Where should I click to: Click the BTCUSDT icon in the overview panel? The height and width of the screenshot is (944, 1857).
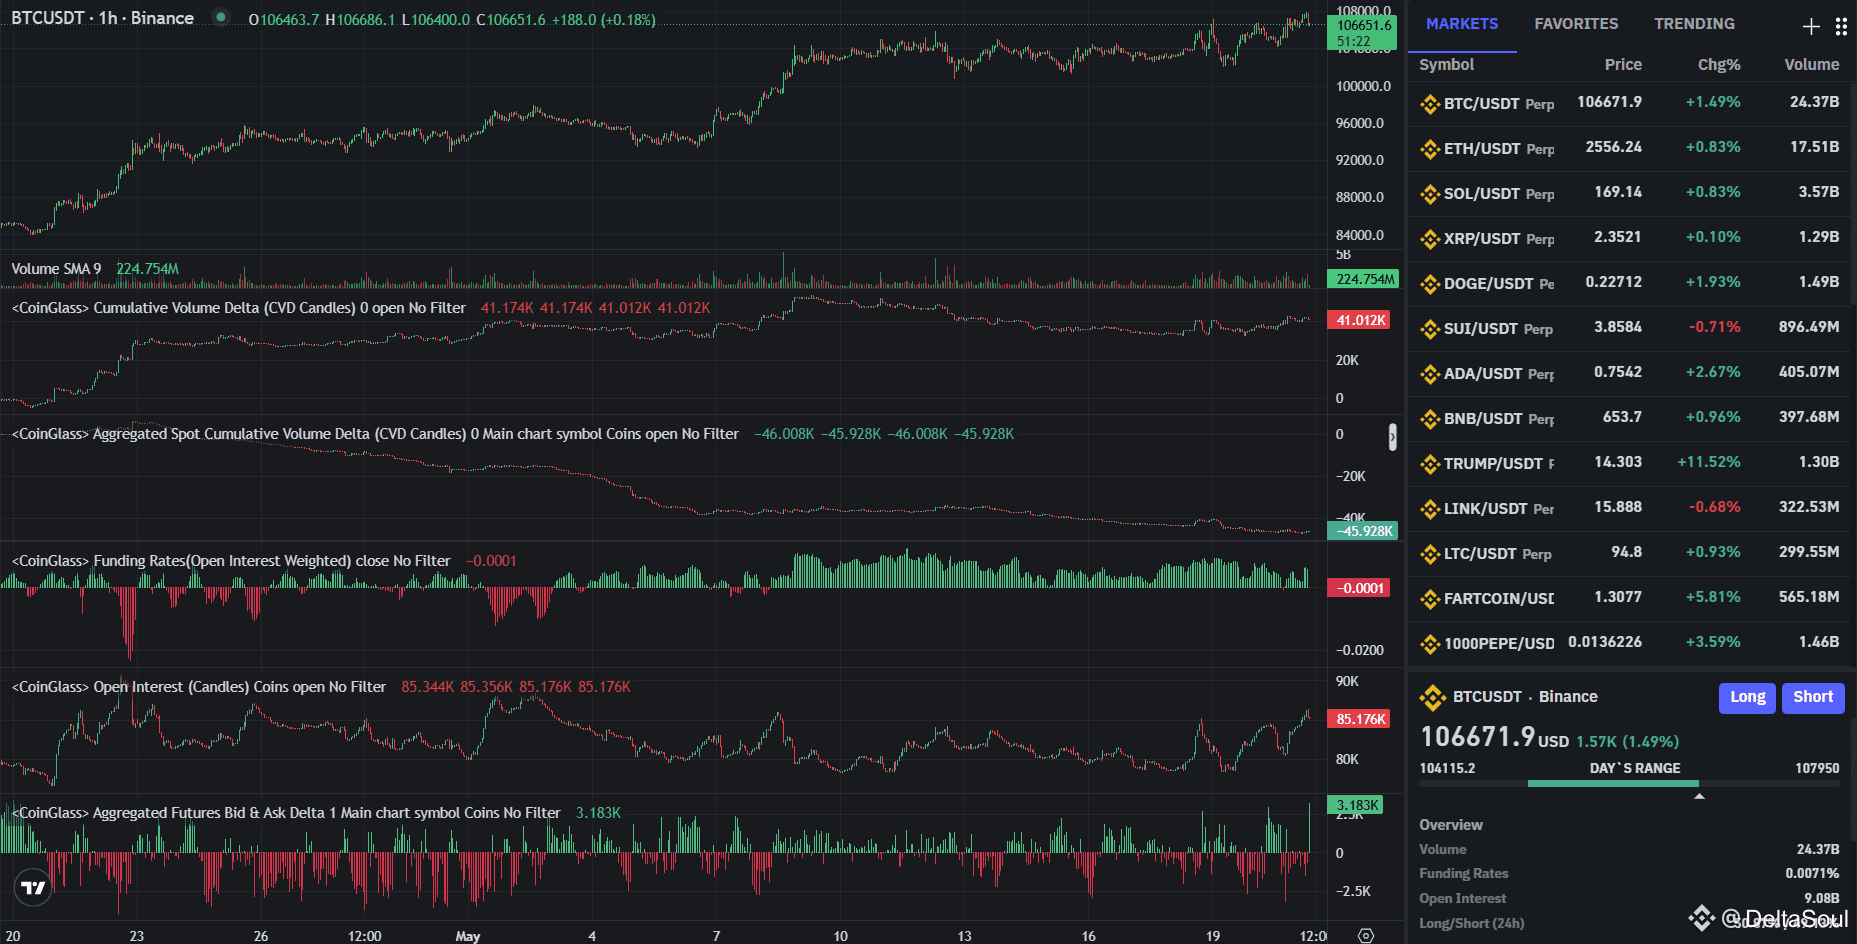coord(1434,697)
